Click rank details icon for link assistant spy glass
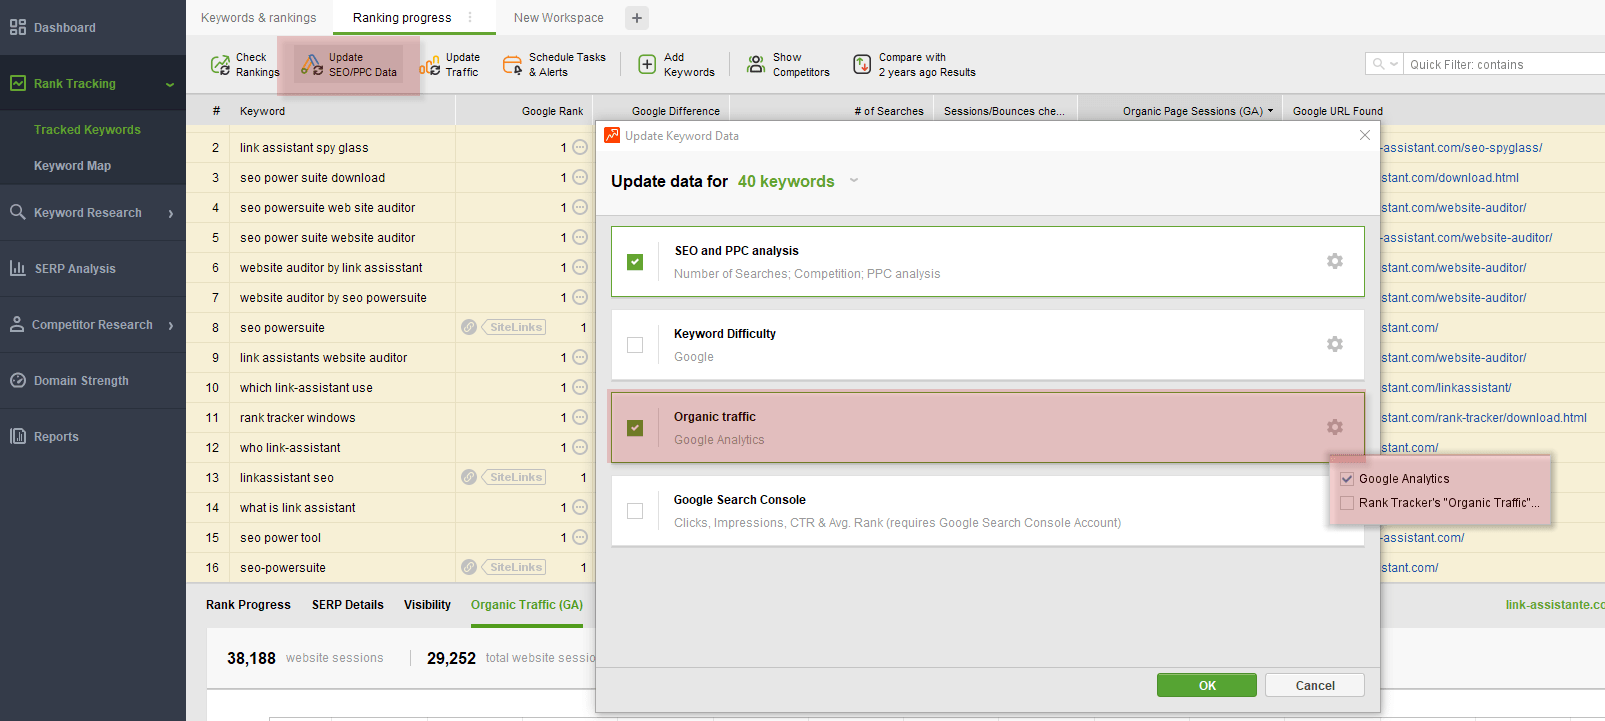This screenshot has height=721, width=1605. coord(580,147)
